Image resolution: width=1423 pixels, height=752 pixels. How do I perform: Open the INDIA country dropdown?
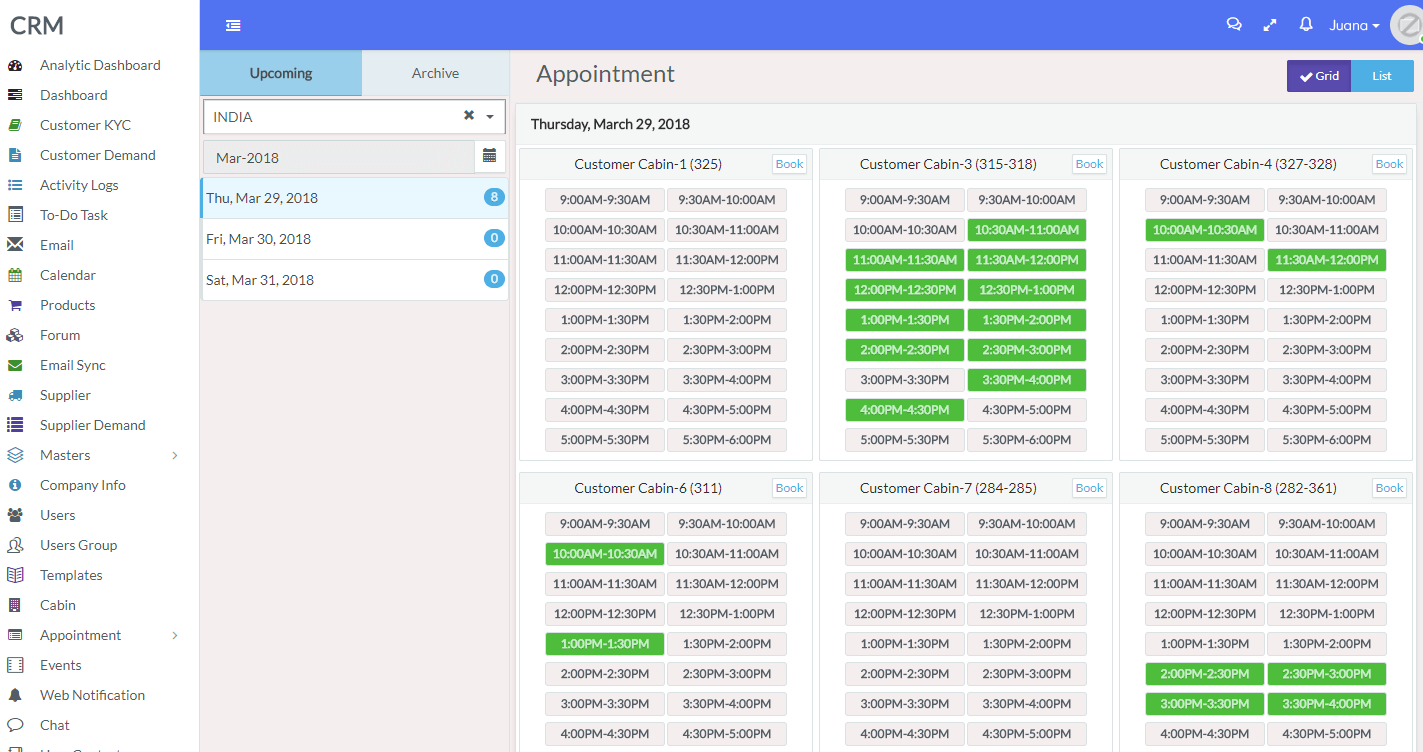490,117
